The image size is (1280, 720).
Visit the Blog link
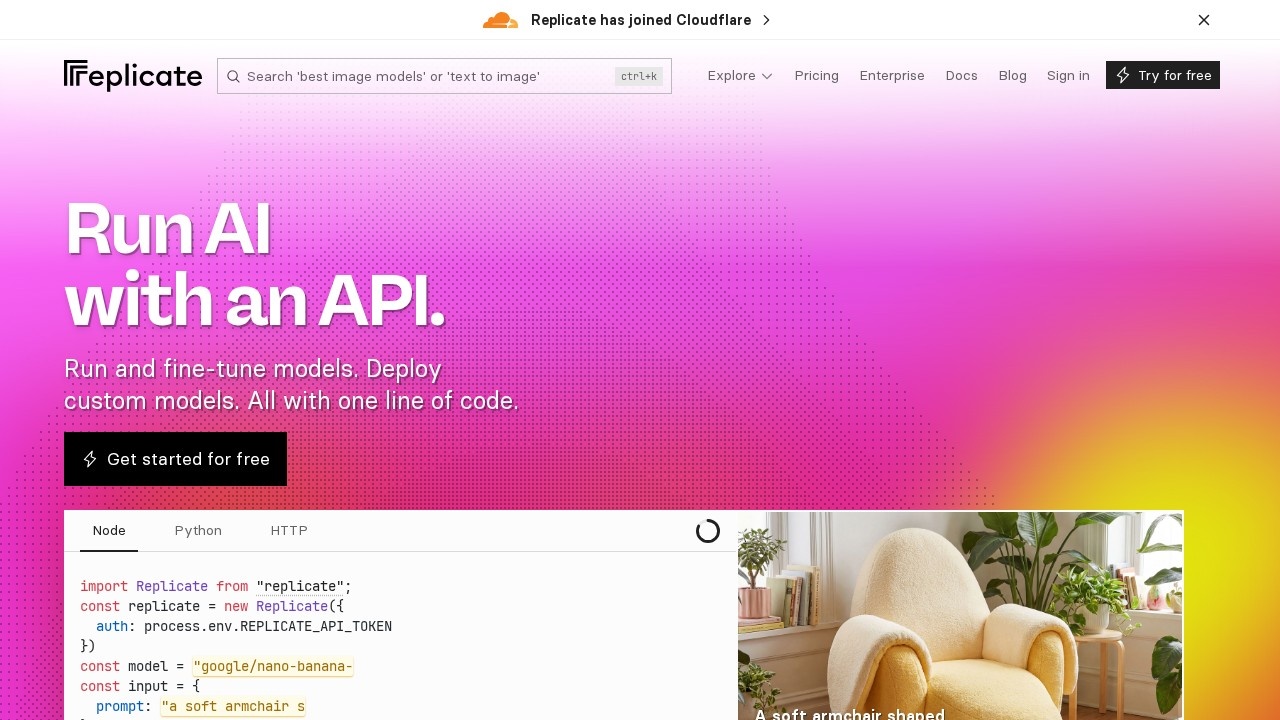click(x=1012, y=76)
